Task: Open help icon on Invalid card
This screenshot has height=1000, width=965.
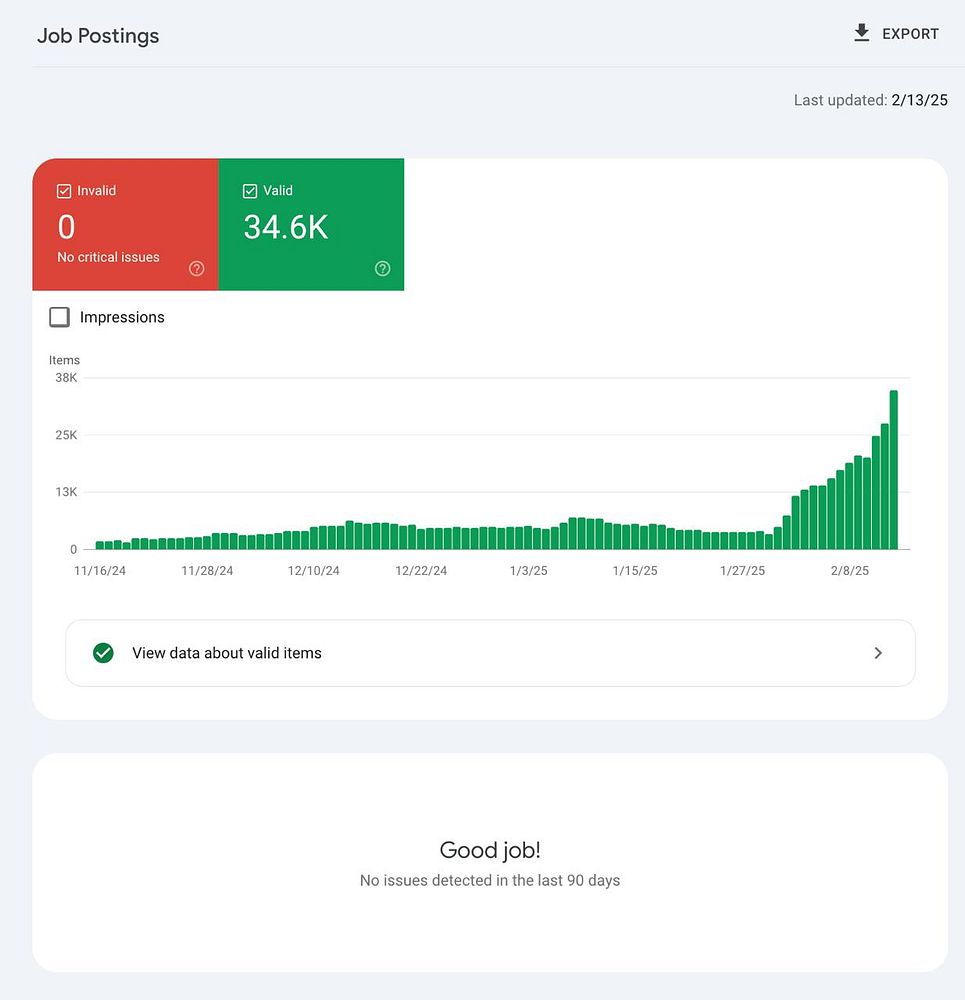Action: point(197,268)
